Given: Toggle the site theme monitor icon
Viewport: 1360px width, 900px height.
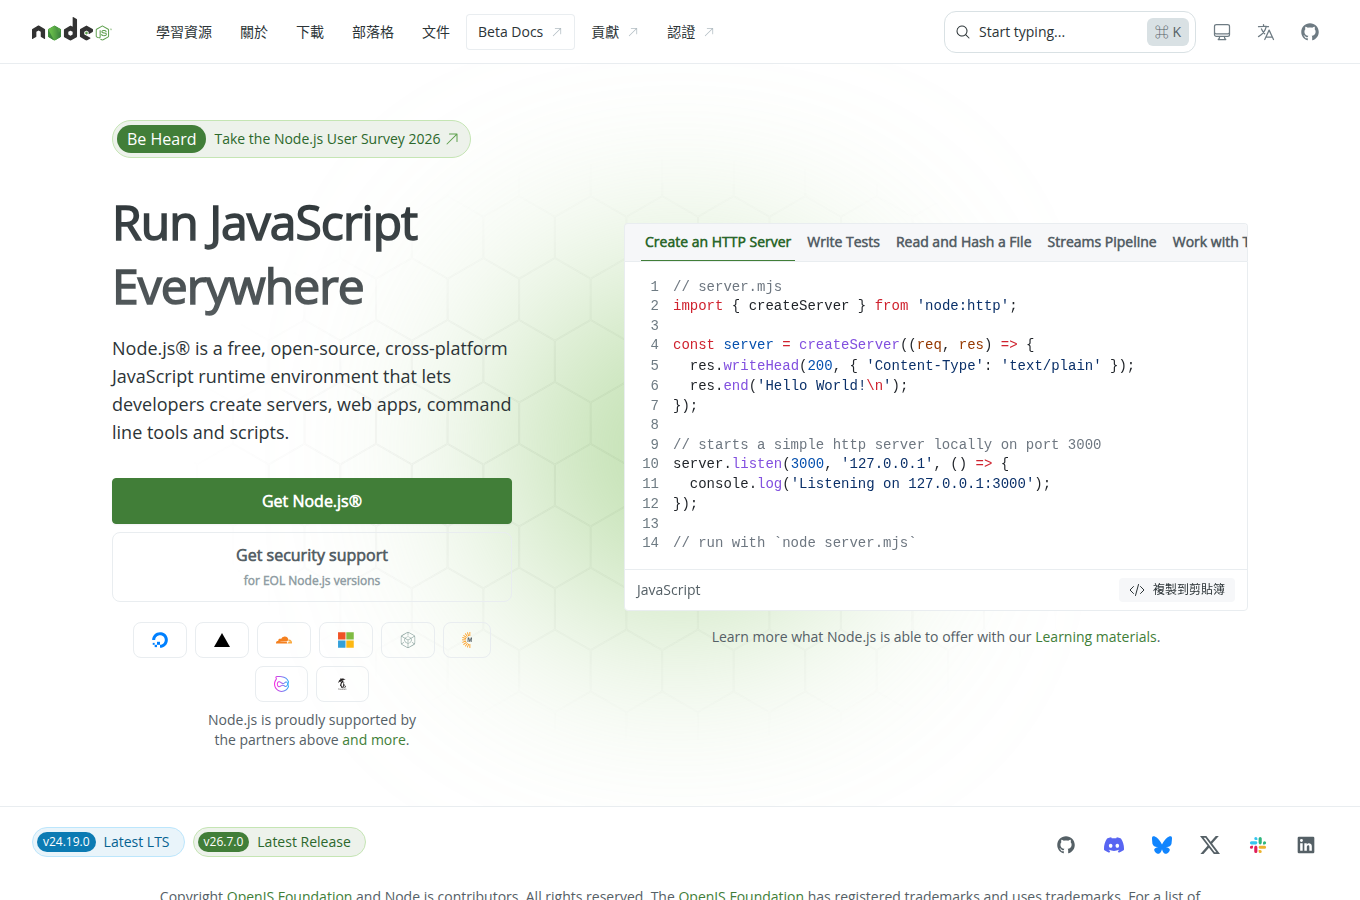Looking at the screenshot, I should click(x=1222, y=32).
